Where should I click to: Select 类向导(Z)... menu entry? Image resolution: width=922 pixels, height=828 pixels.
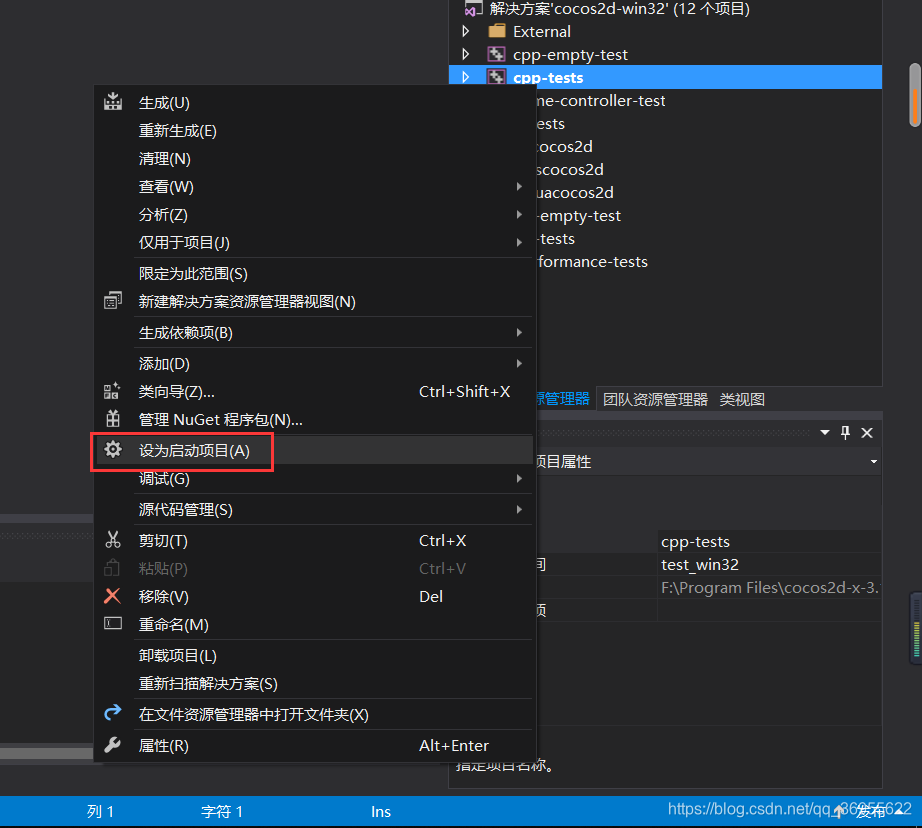(x=314, y=392)
